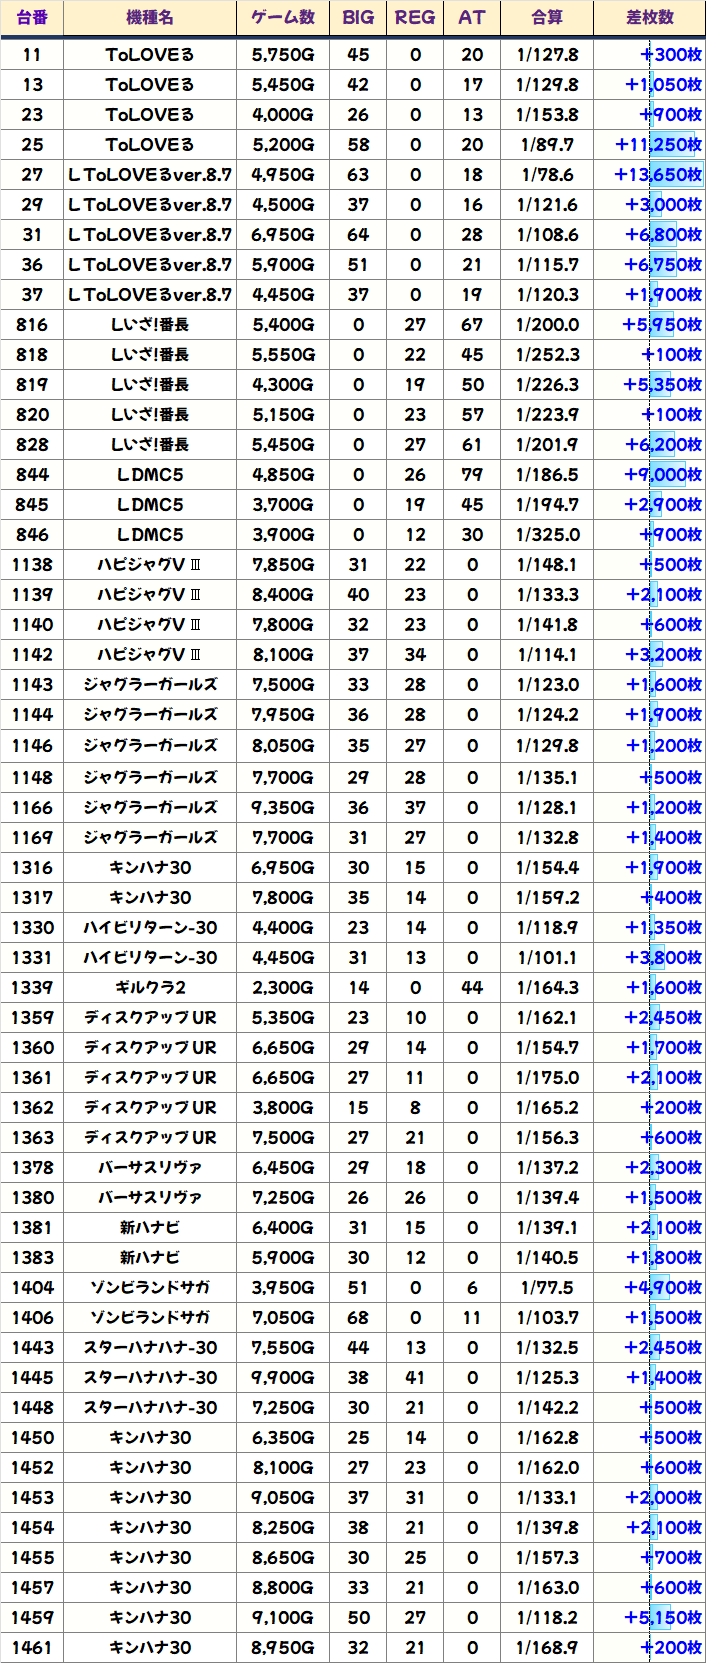Click ギルクラ2 name in row 1339

150,987
